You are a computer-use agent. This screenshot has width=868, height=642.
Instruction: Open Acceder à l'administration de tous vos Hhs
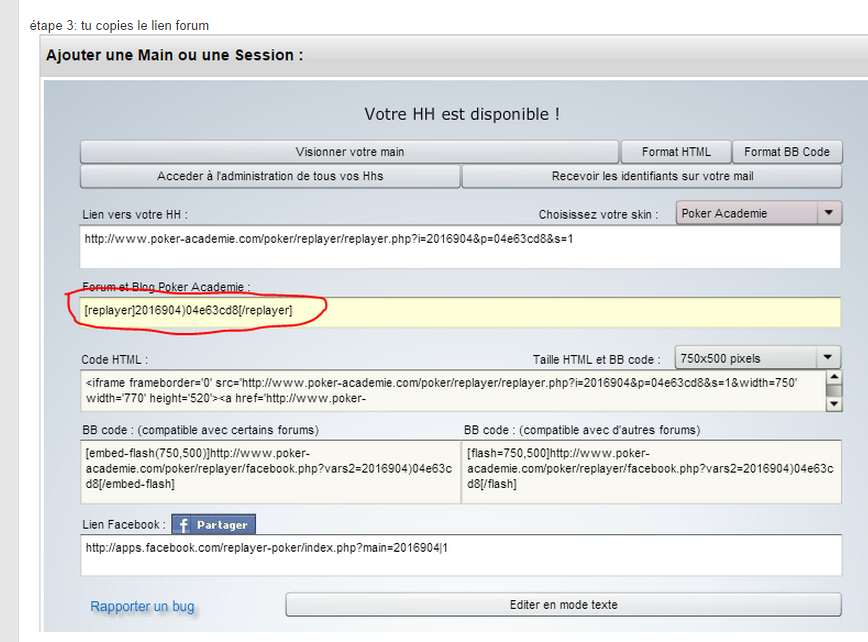click(x=270, y=176)
